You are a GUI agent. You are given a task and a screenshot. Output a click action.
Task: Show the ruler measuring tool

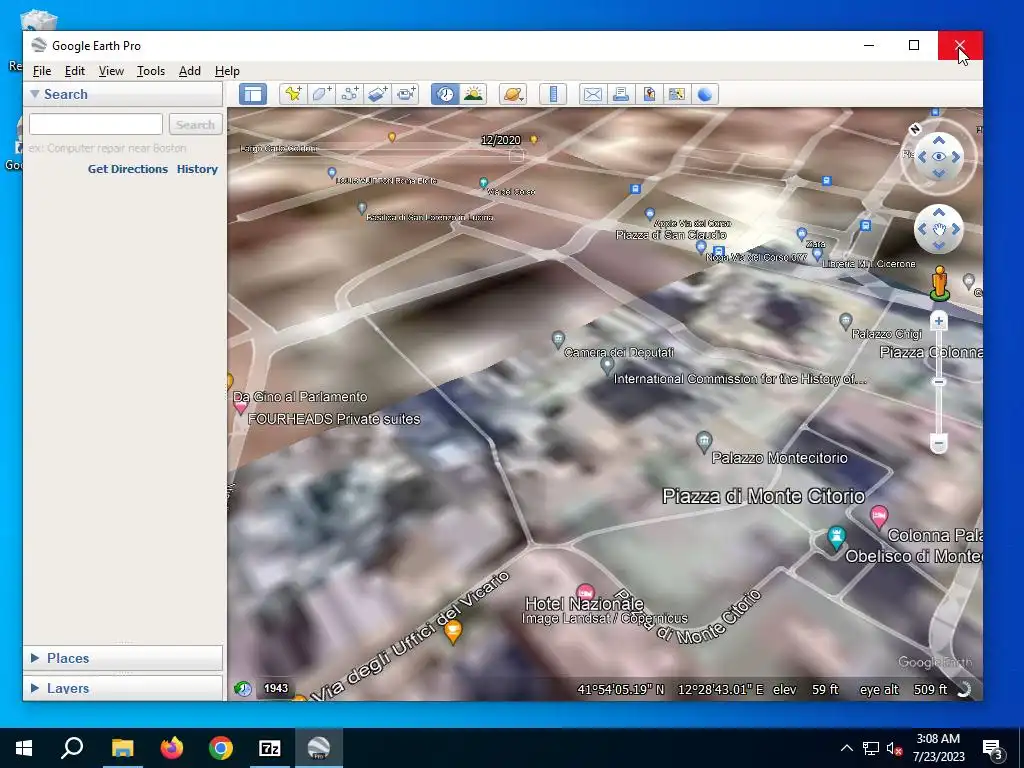click(x=553, y=94)
